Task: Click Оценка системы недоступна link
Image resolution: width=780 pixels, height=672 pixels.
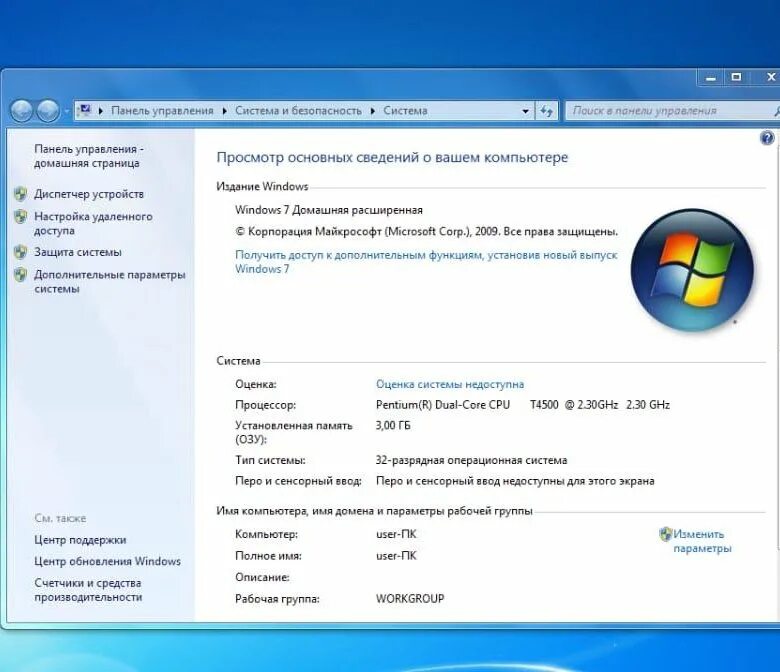Action: (x=450, y=384)
